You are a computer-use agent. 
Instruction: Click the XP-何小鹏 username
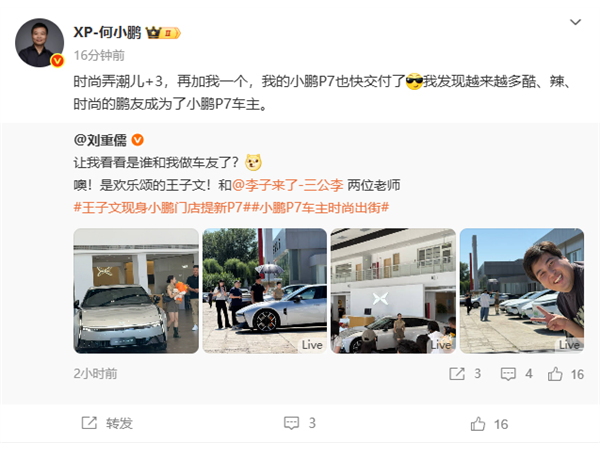pos(107,33)
